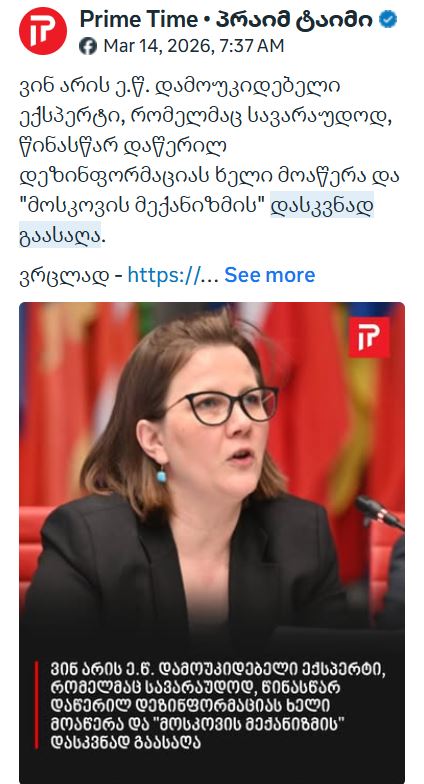Click the turquoise earring in the photo
The height and width of the screenshot is (784, 424).
(161, 474)
